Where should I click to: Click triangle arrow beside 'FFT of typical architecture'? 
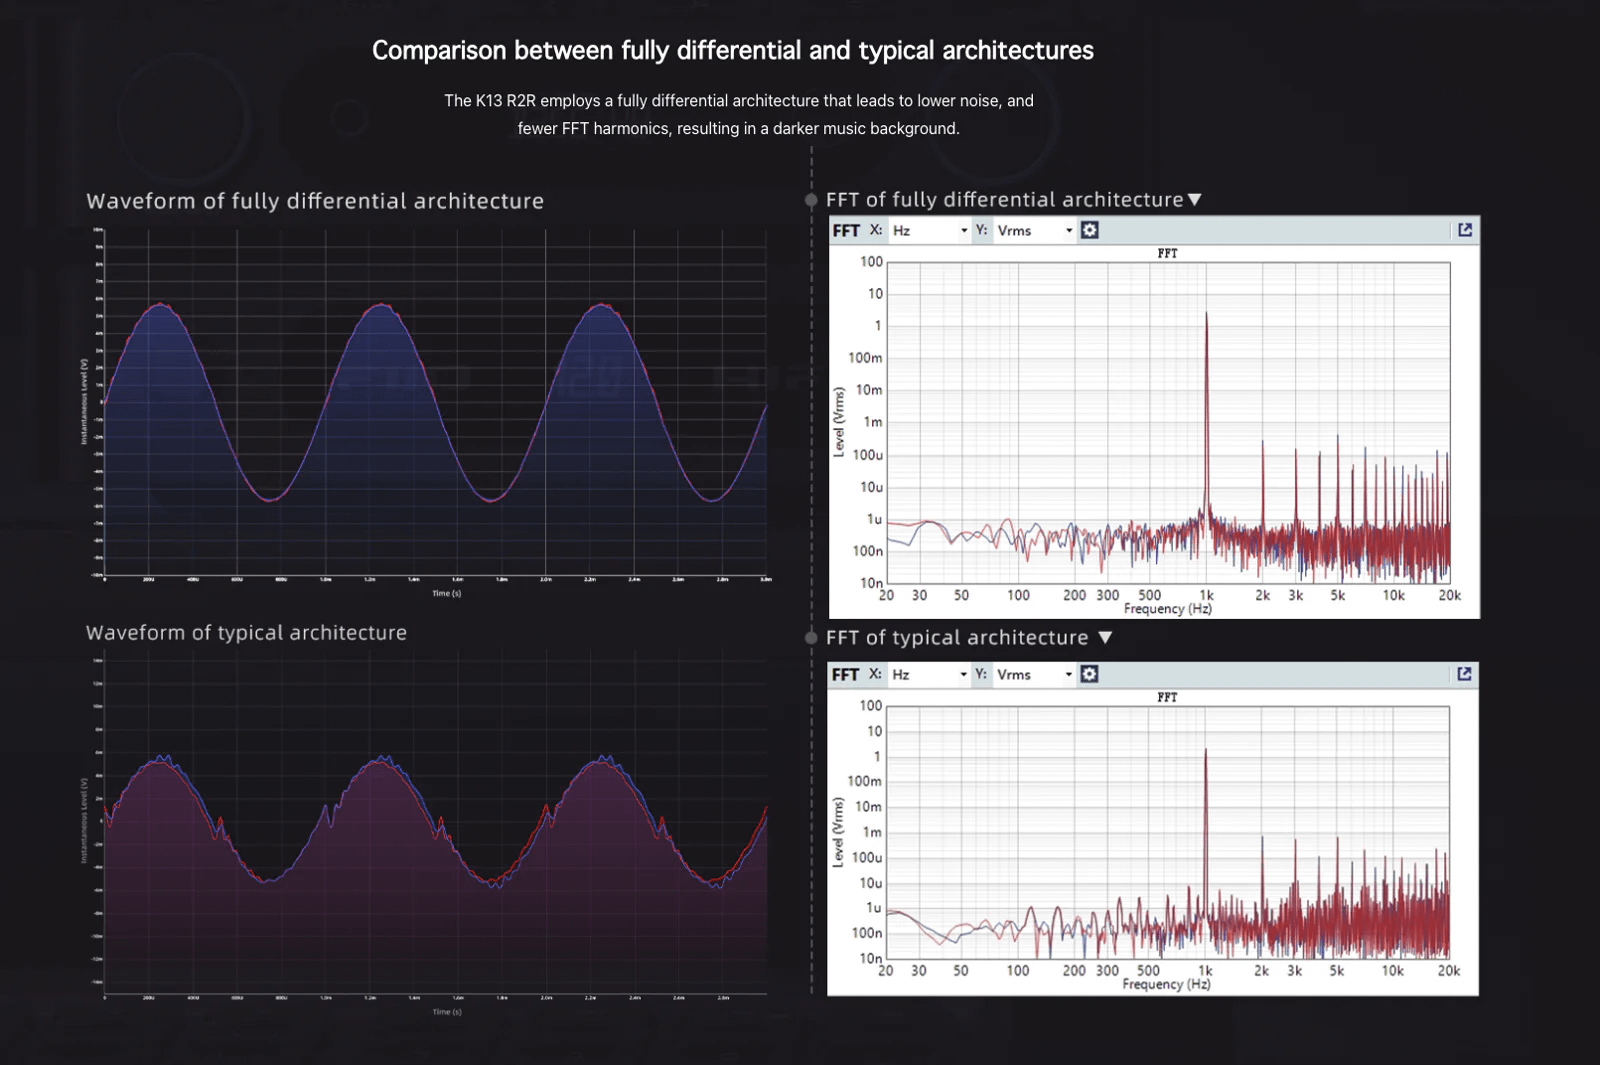pos(1105,638)
